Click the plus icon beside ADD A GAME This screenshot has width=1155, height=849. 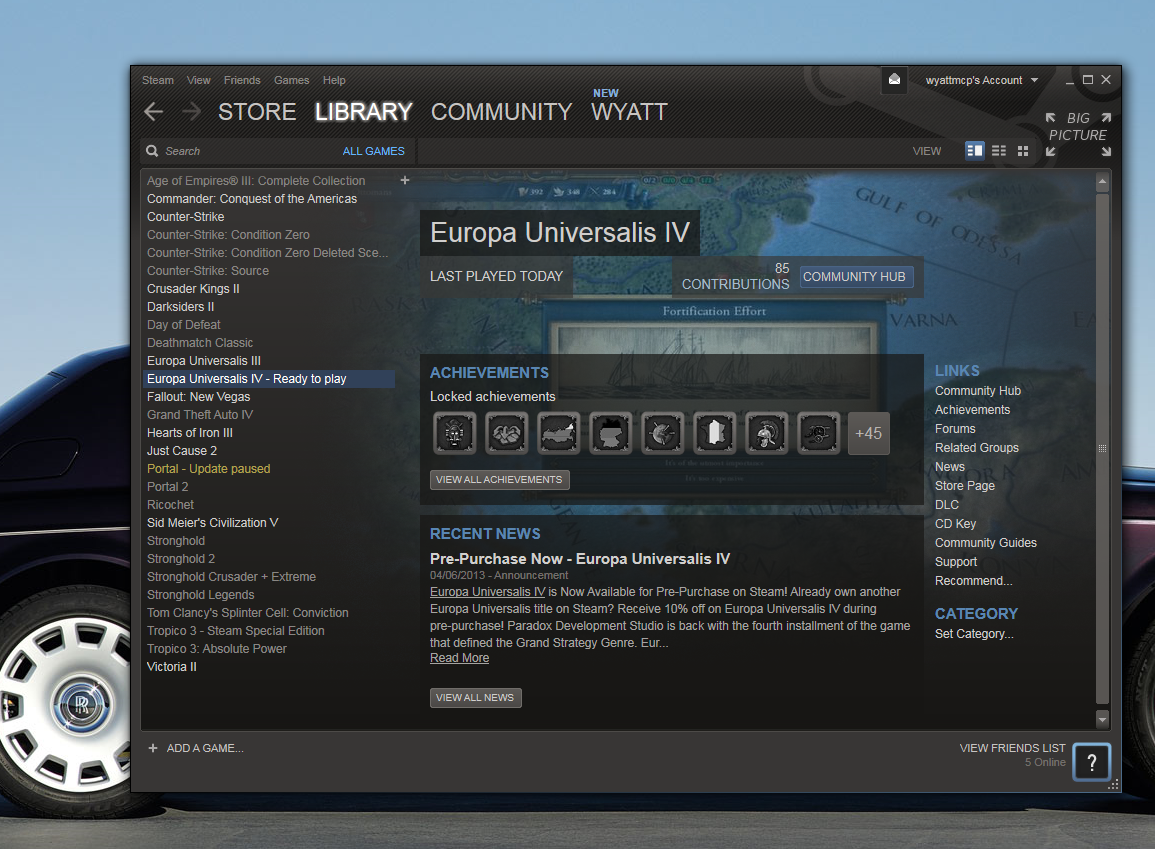pyautogui.click(x=153, y=748)
